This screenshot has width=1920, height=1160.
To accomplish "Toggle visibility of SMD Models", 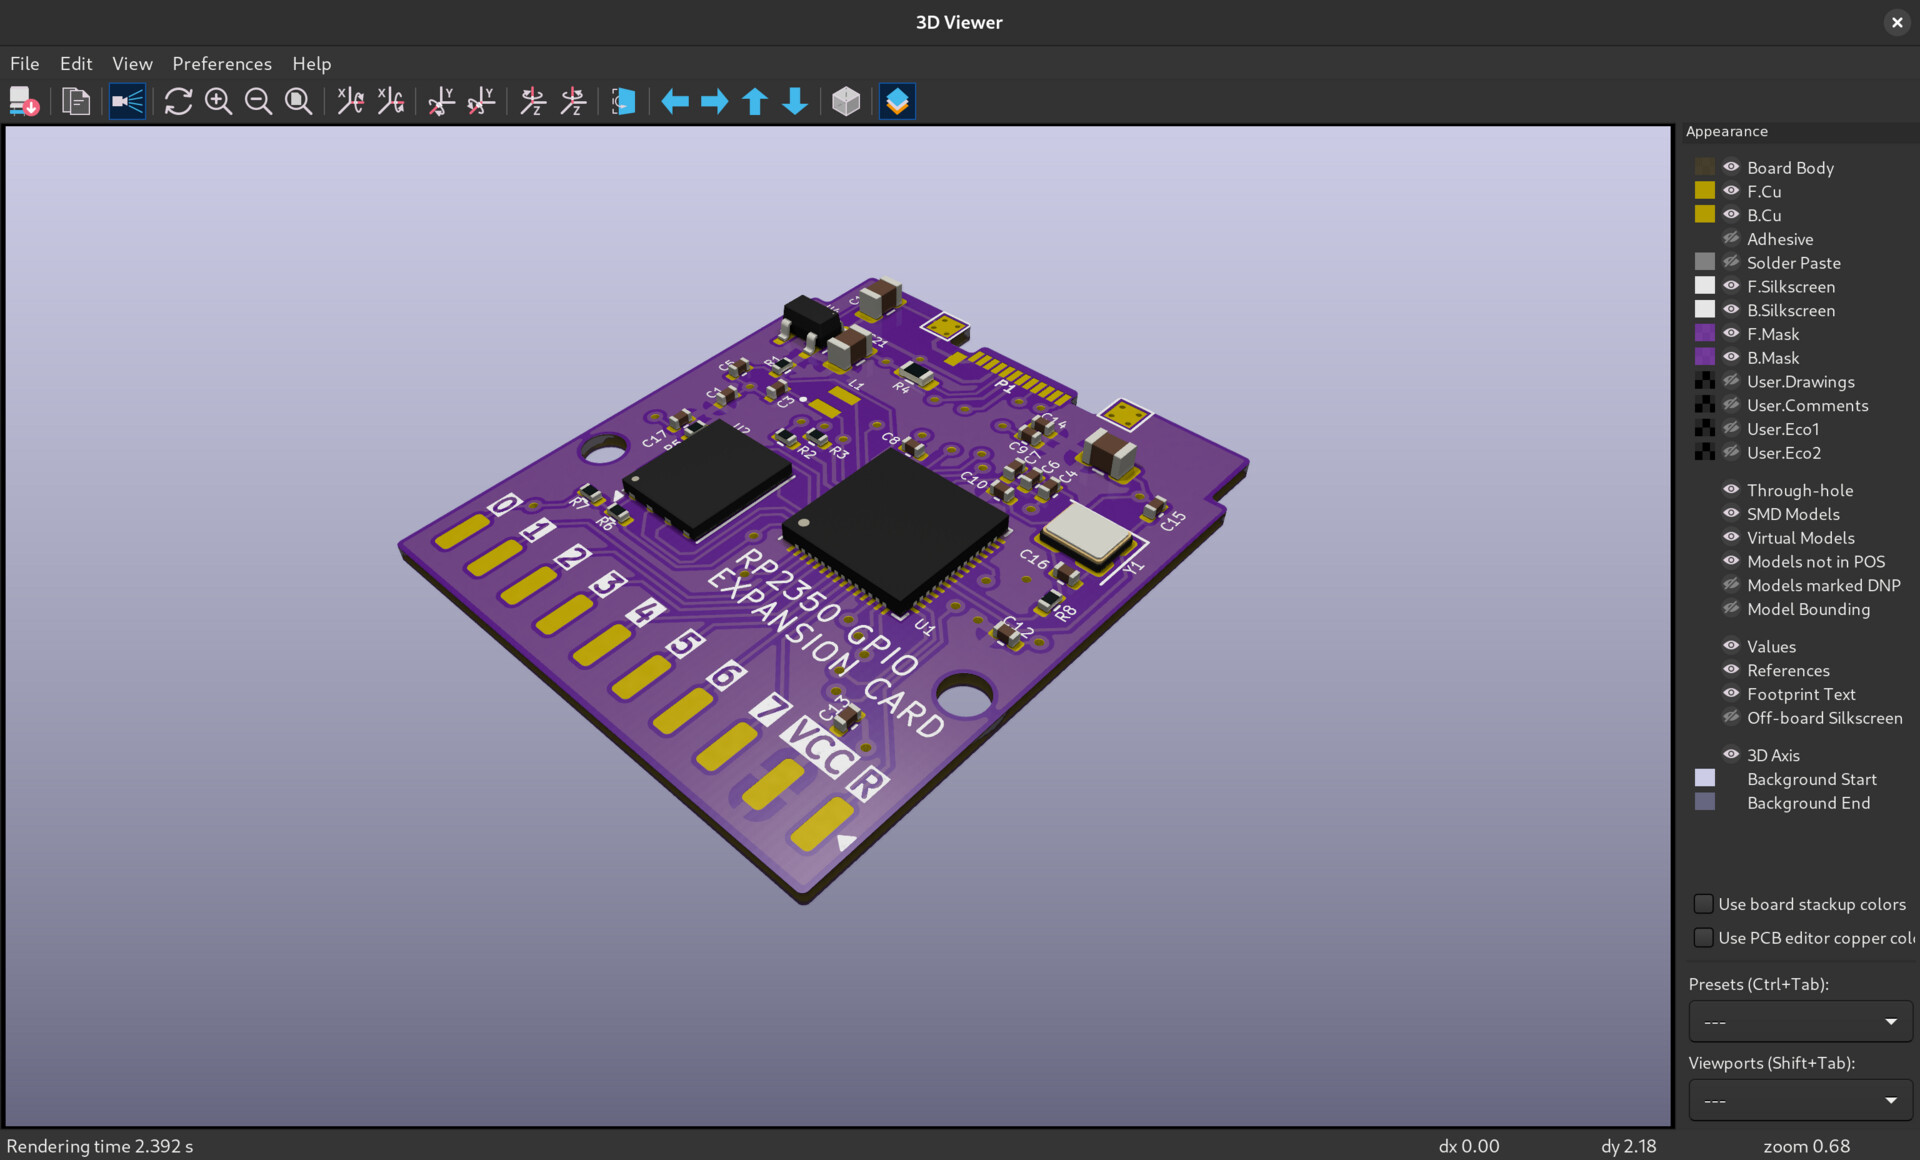I will click(x=1731, y=513).
